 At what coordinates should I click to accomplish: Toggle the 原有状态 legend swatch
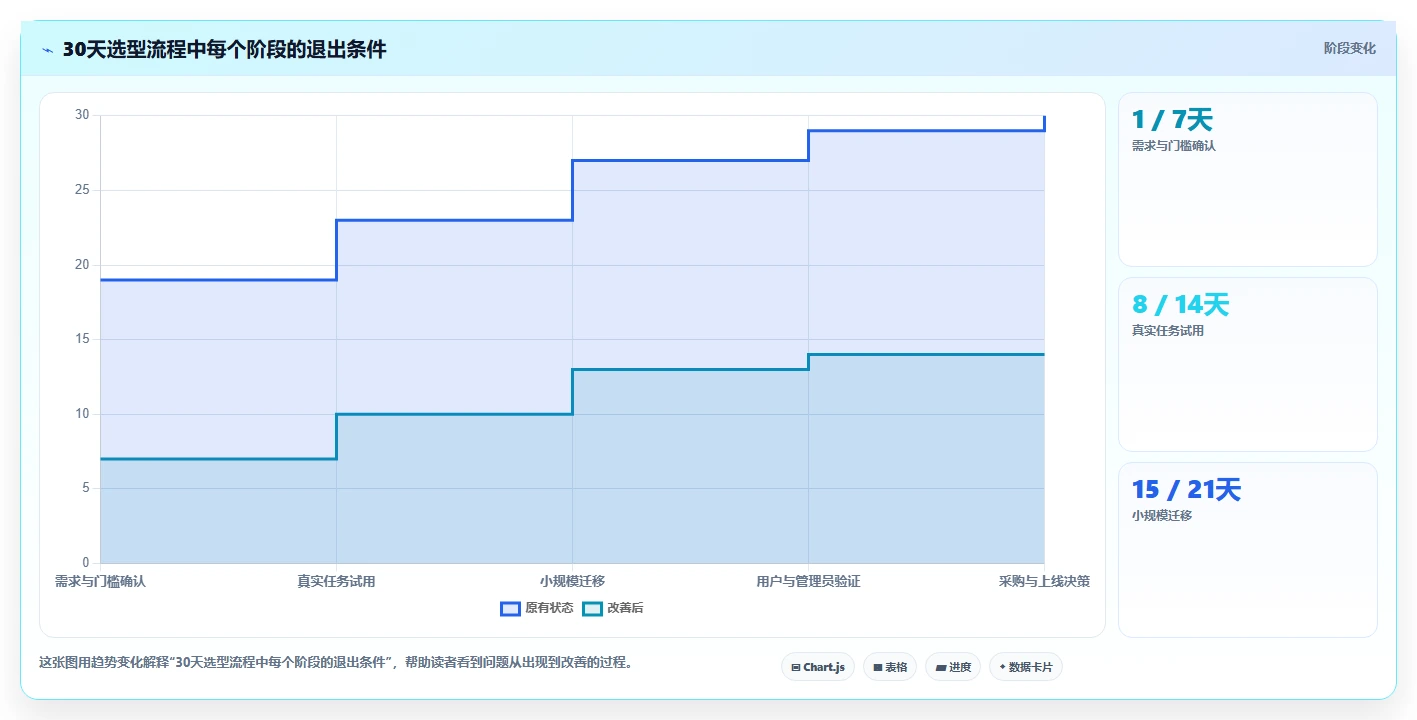510,608
